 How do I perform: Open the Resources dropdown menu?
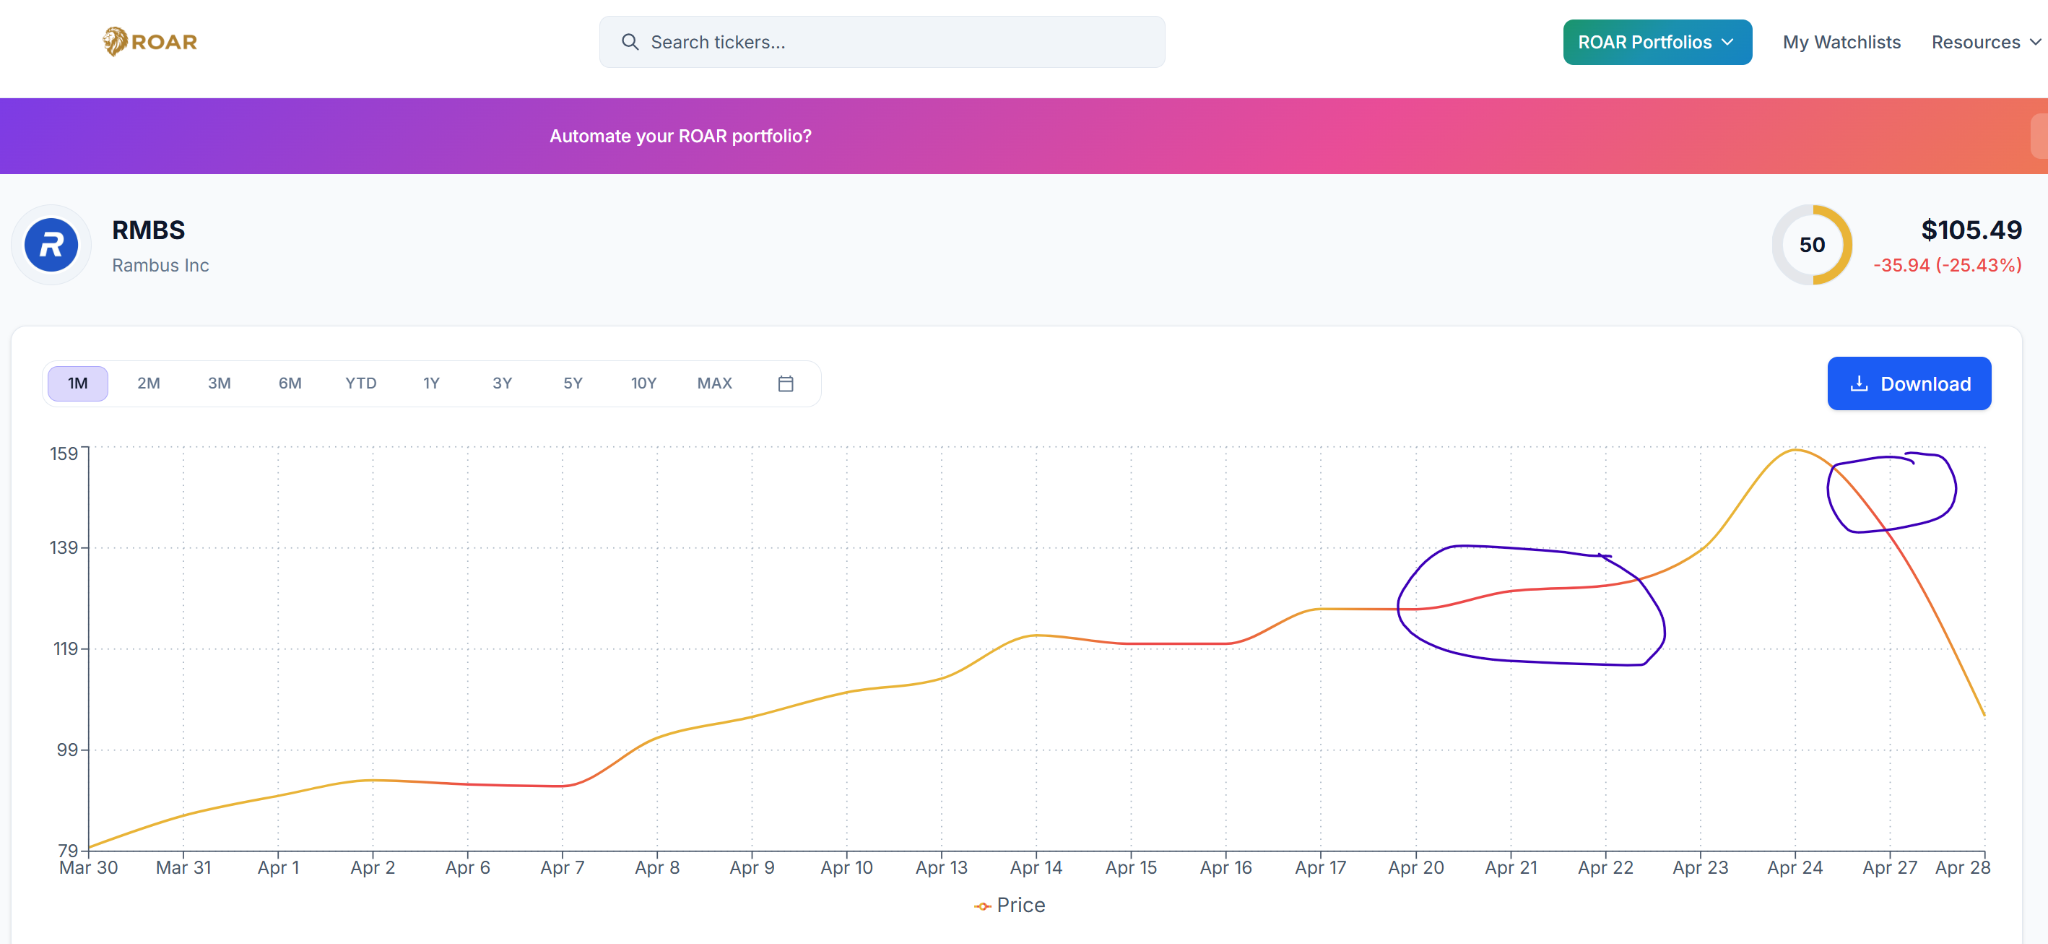click(1985, 42)
